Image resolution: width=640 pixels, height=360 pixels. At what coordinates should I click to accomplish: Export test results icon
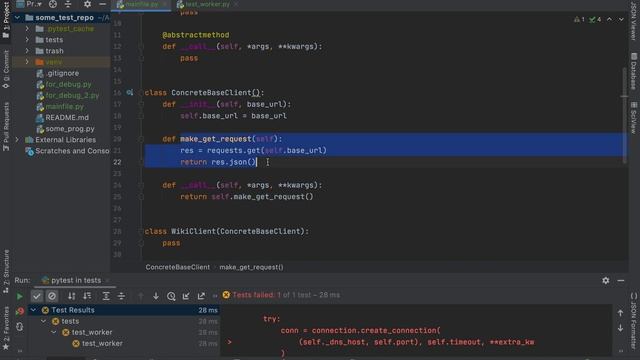click(x=201, y=296)
